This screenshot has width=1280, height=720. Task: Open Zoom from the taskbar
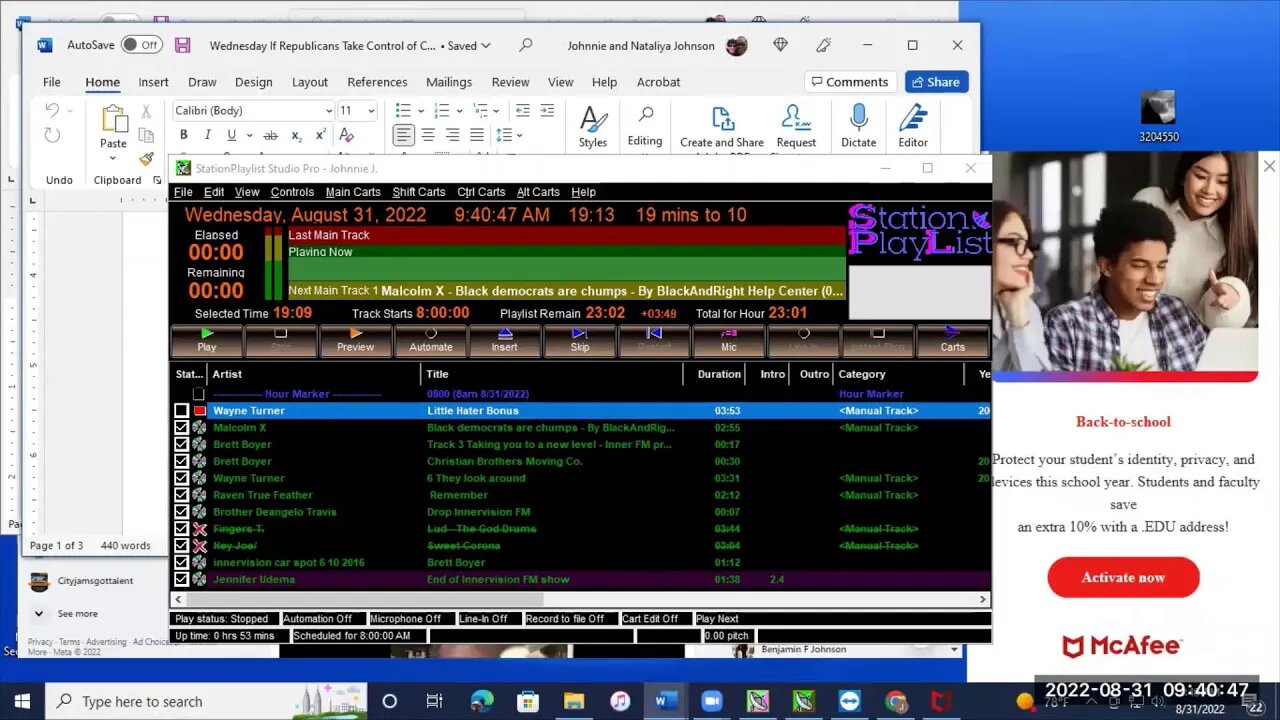point(711,701)
